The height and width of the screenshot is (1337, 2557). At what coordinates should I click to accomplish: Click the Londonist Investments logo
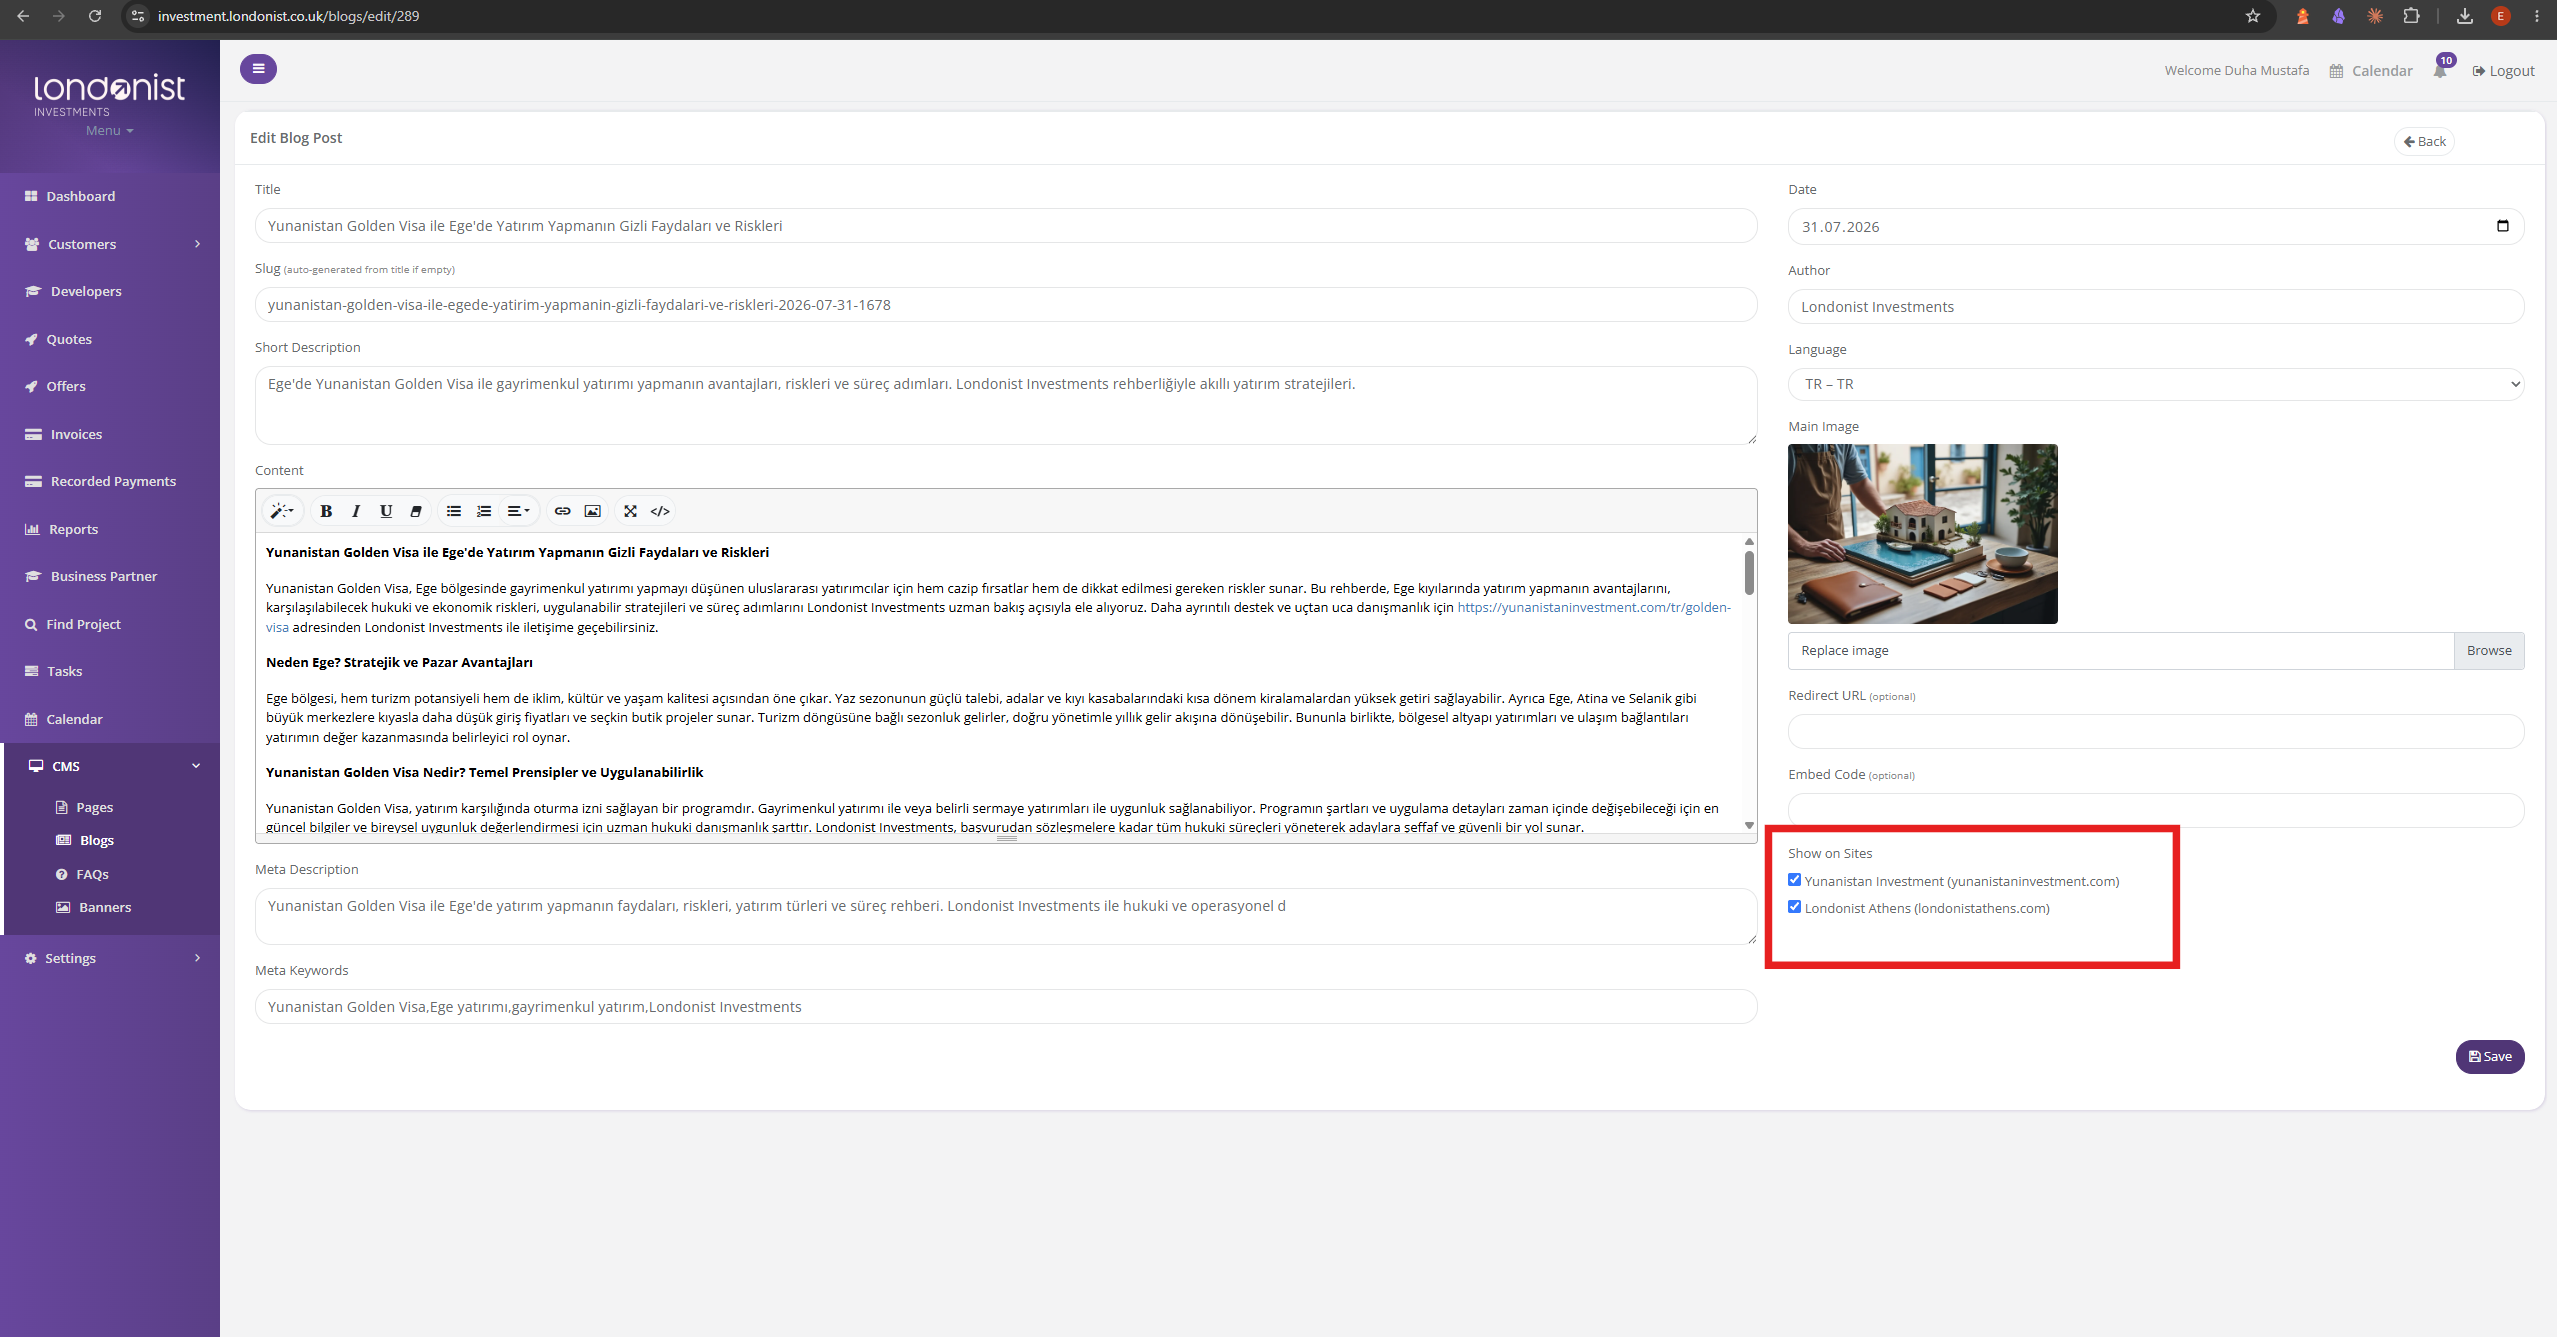(x=109, y=95)
